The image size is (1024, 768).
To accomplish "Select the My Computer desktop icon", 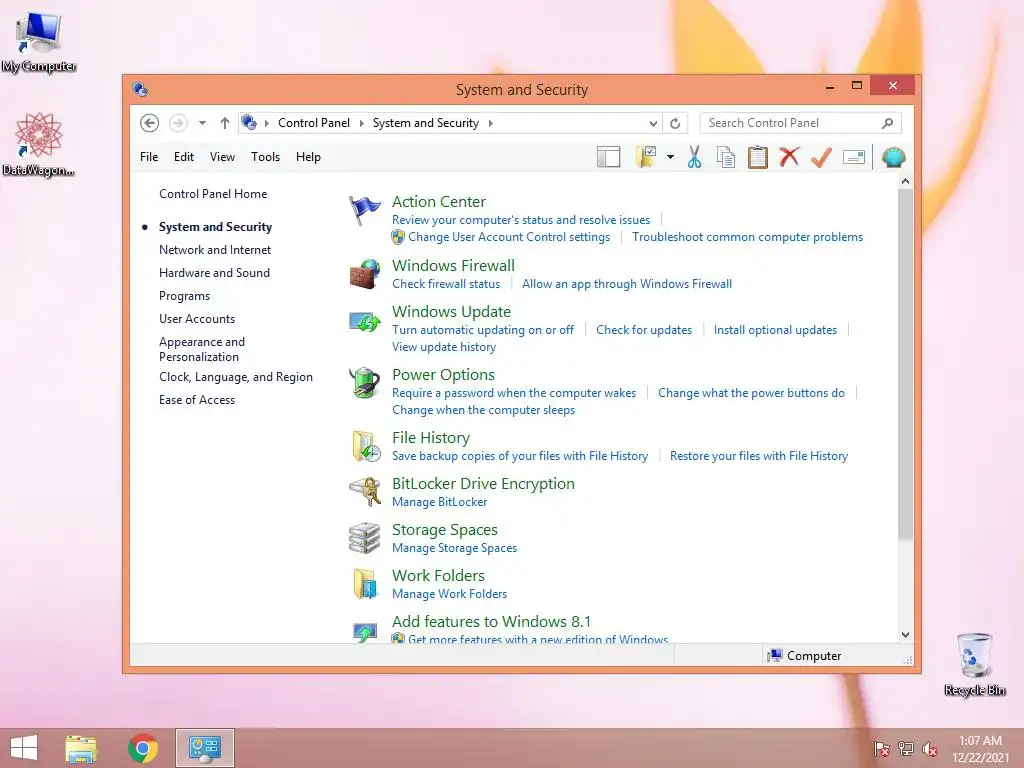I will point(39,41).
